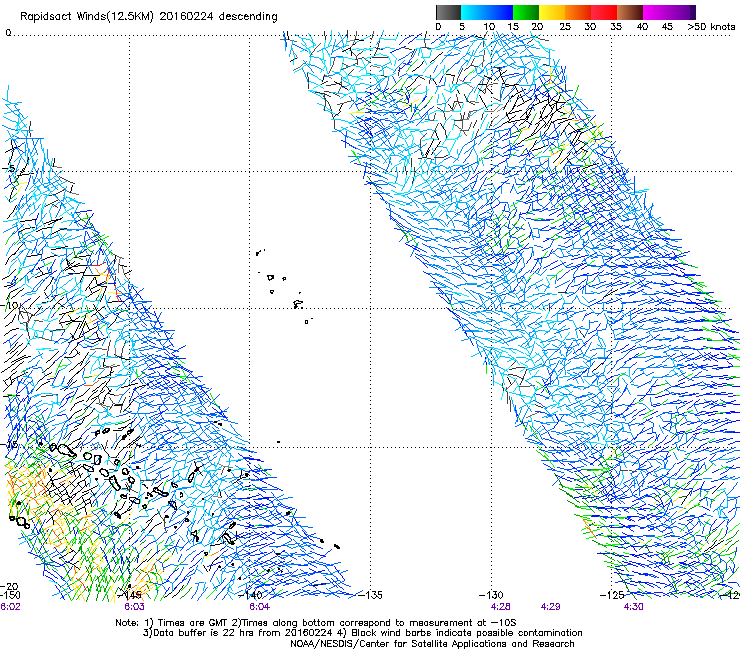Viewport: 740px width, 650px height.
Task: Click the '-135' longitude axis label
Action: [370, 595]
